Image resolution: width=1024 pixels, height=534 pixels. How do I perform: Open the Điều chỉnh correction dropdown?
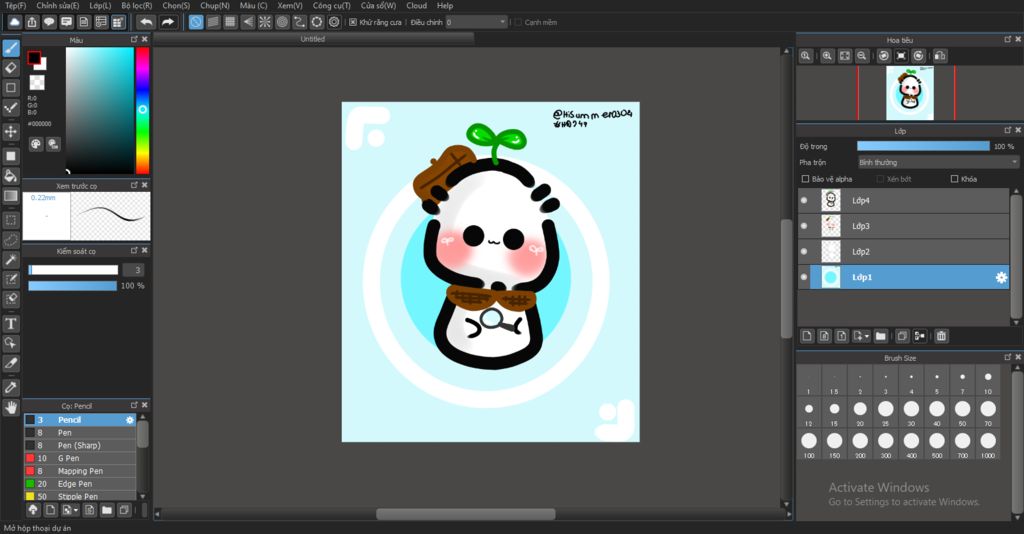(x=503, y=22)
